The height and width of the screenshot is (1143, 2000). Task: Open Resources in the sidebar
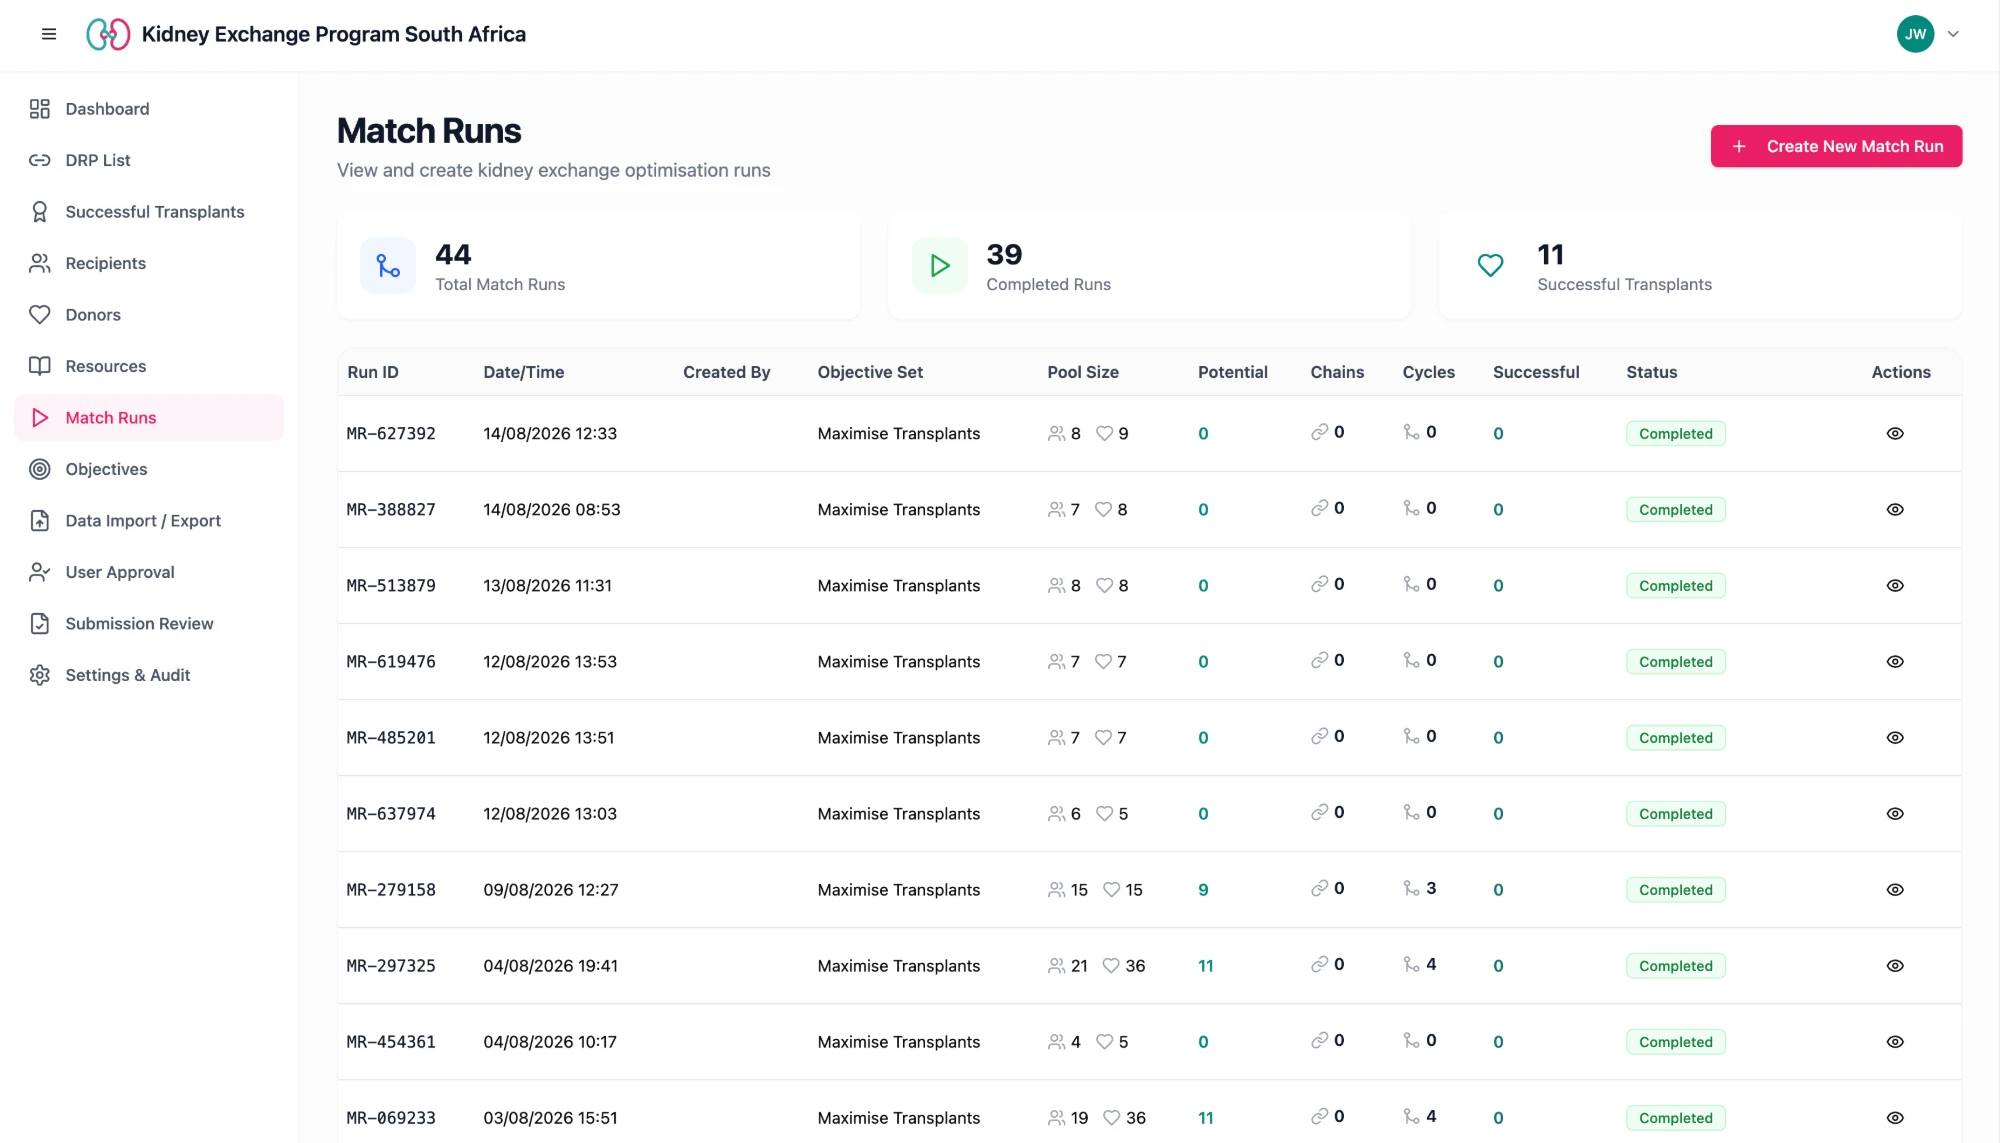coord(149,366)
